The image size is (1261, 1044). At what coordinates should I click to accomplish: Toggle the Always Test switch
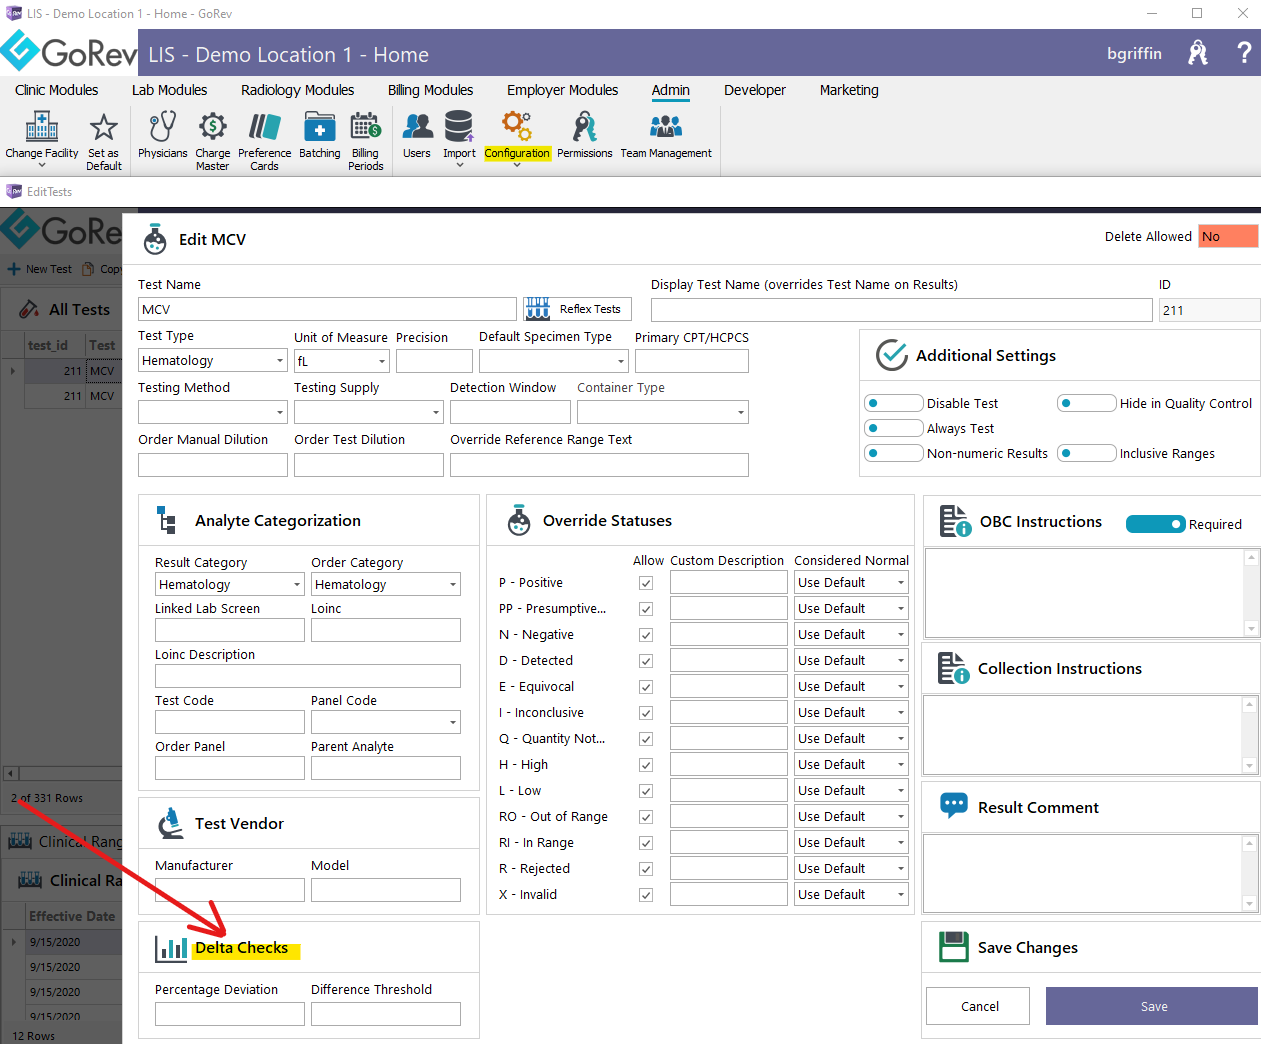click(x=894, y=428)
